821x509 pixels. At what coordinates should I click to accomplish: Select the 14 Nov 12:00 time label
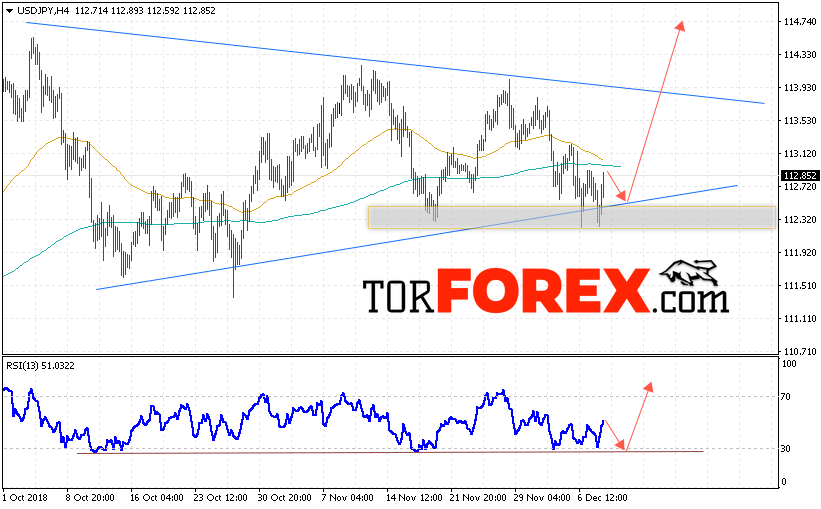click(414, 497)
